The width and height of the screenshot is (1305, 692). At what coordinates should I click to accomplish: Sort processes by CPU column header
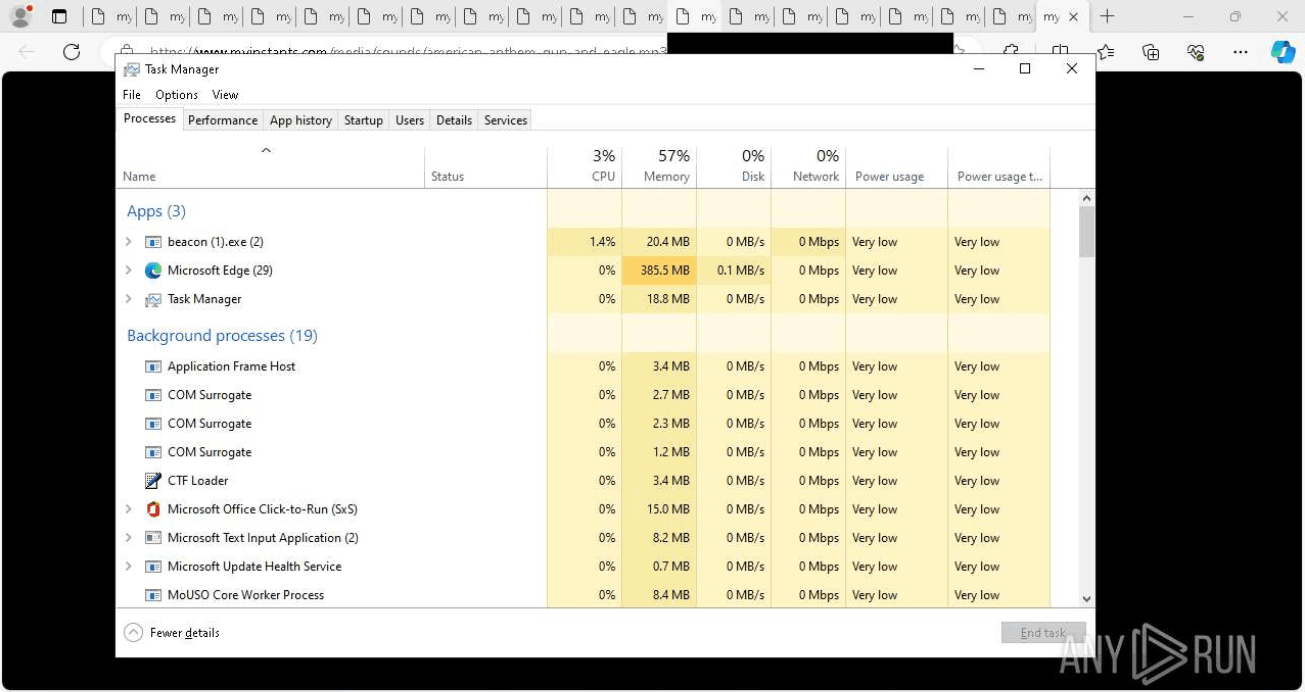(585, 166)
